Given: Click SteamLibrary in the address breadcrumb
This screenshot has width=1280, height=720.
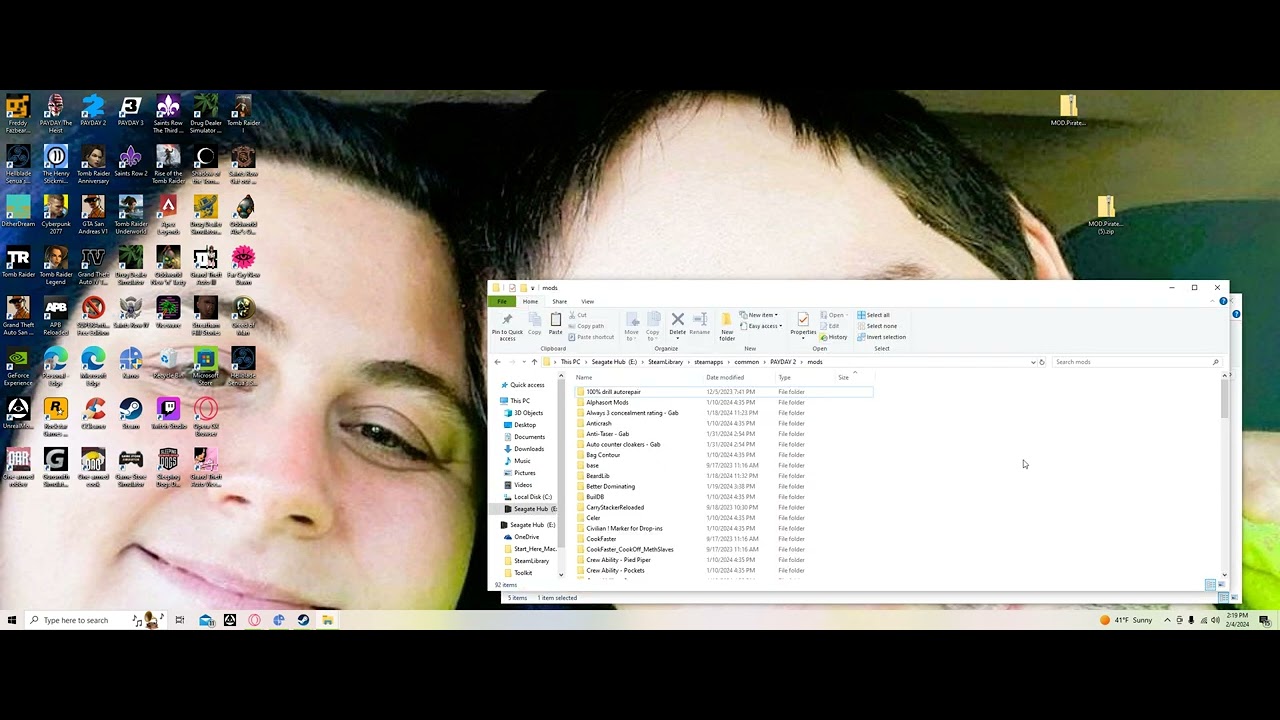Looking at the screenshot, I should pyautogui.click(x=665, y=362).
